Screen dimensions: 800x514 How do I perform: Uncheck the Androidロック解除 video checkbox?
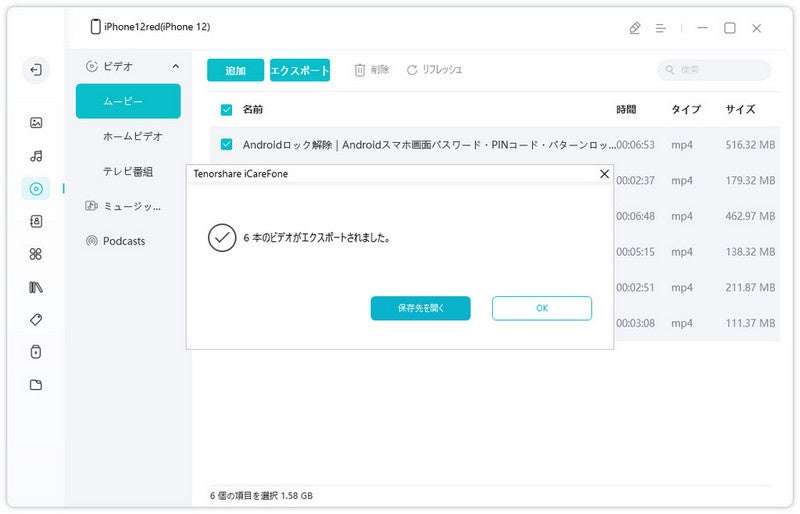tap(227, 145)
